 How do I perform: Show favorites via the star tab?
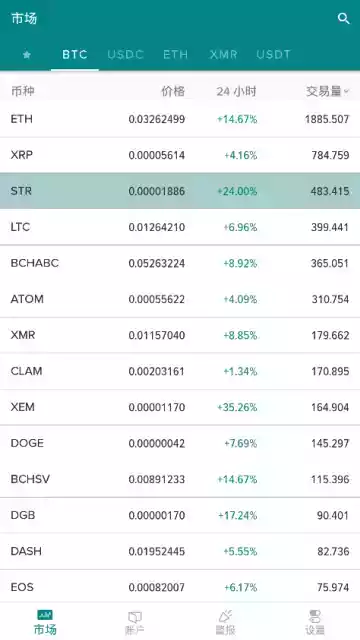click(27, 55)
